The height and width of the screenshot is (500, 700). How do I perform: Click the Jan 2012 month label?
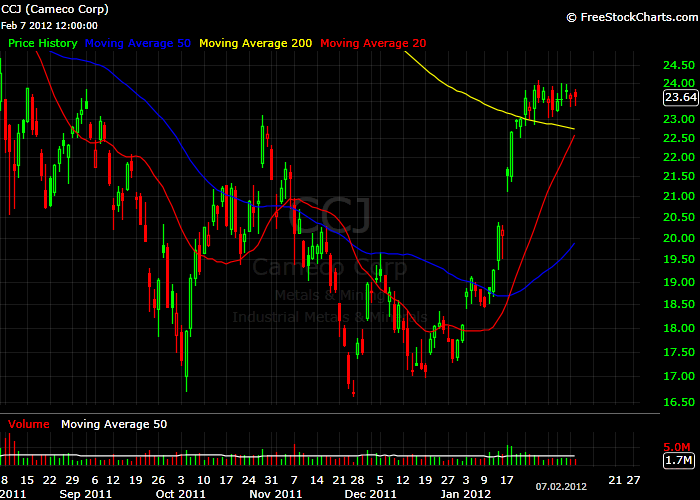click(x=465, y=494)
